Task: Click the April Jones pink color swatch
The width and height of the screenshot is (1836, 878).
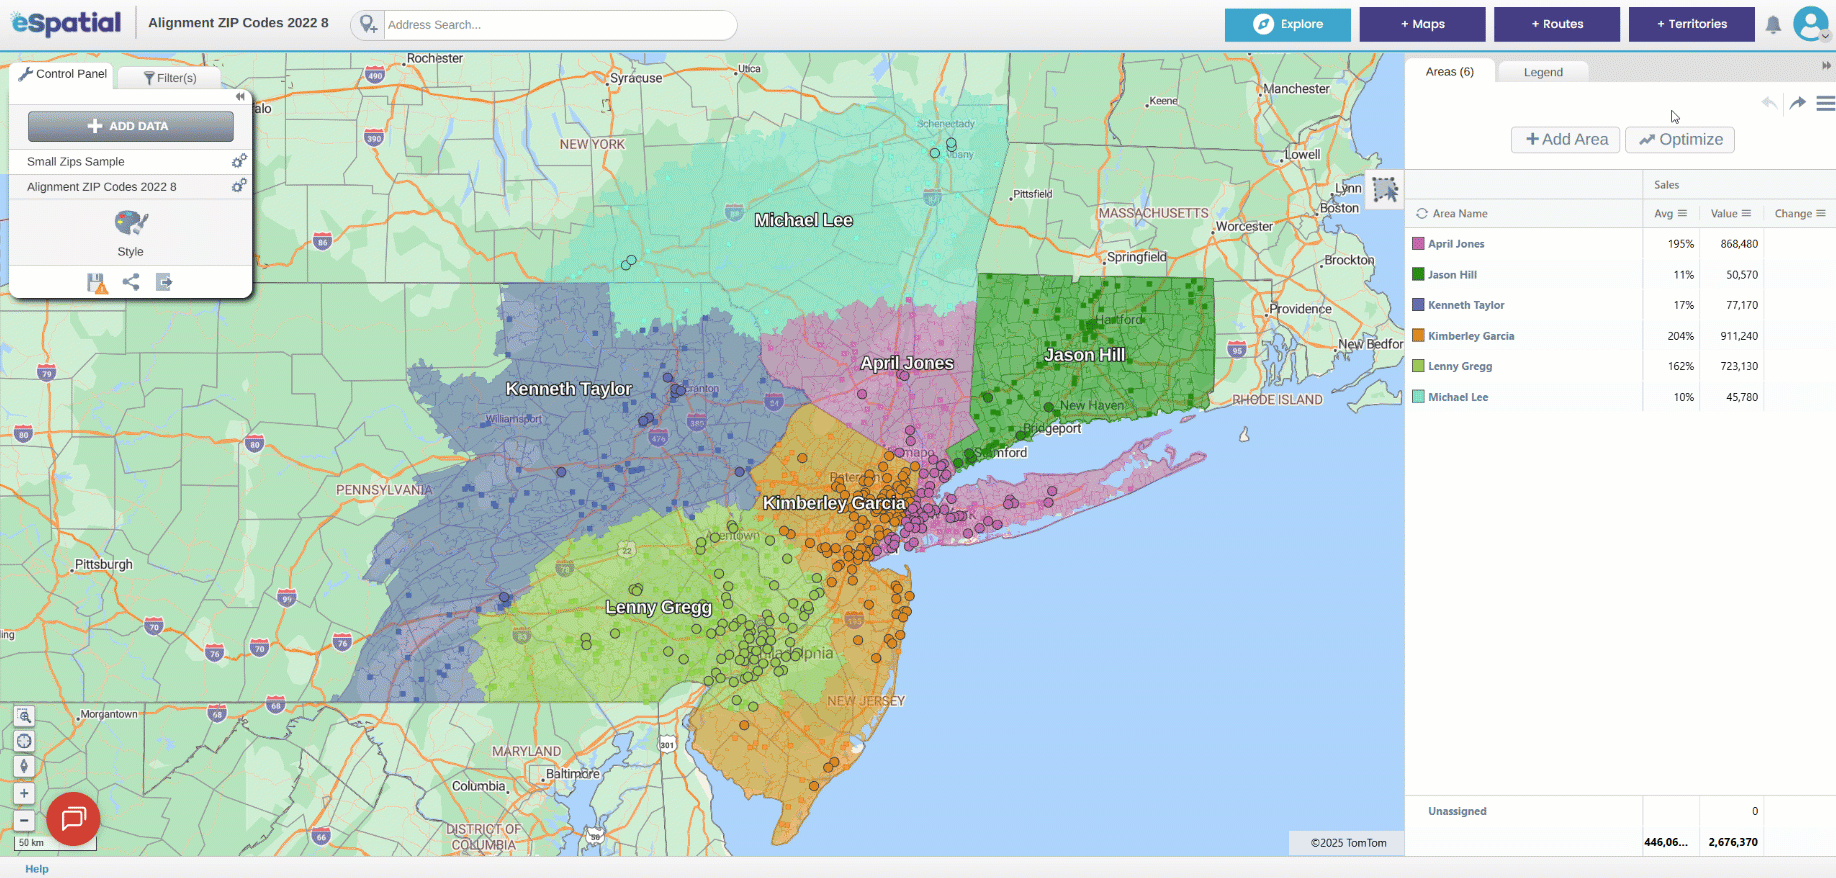Action: (x=1418, y=244)
